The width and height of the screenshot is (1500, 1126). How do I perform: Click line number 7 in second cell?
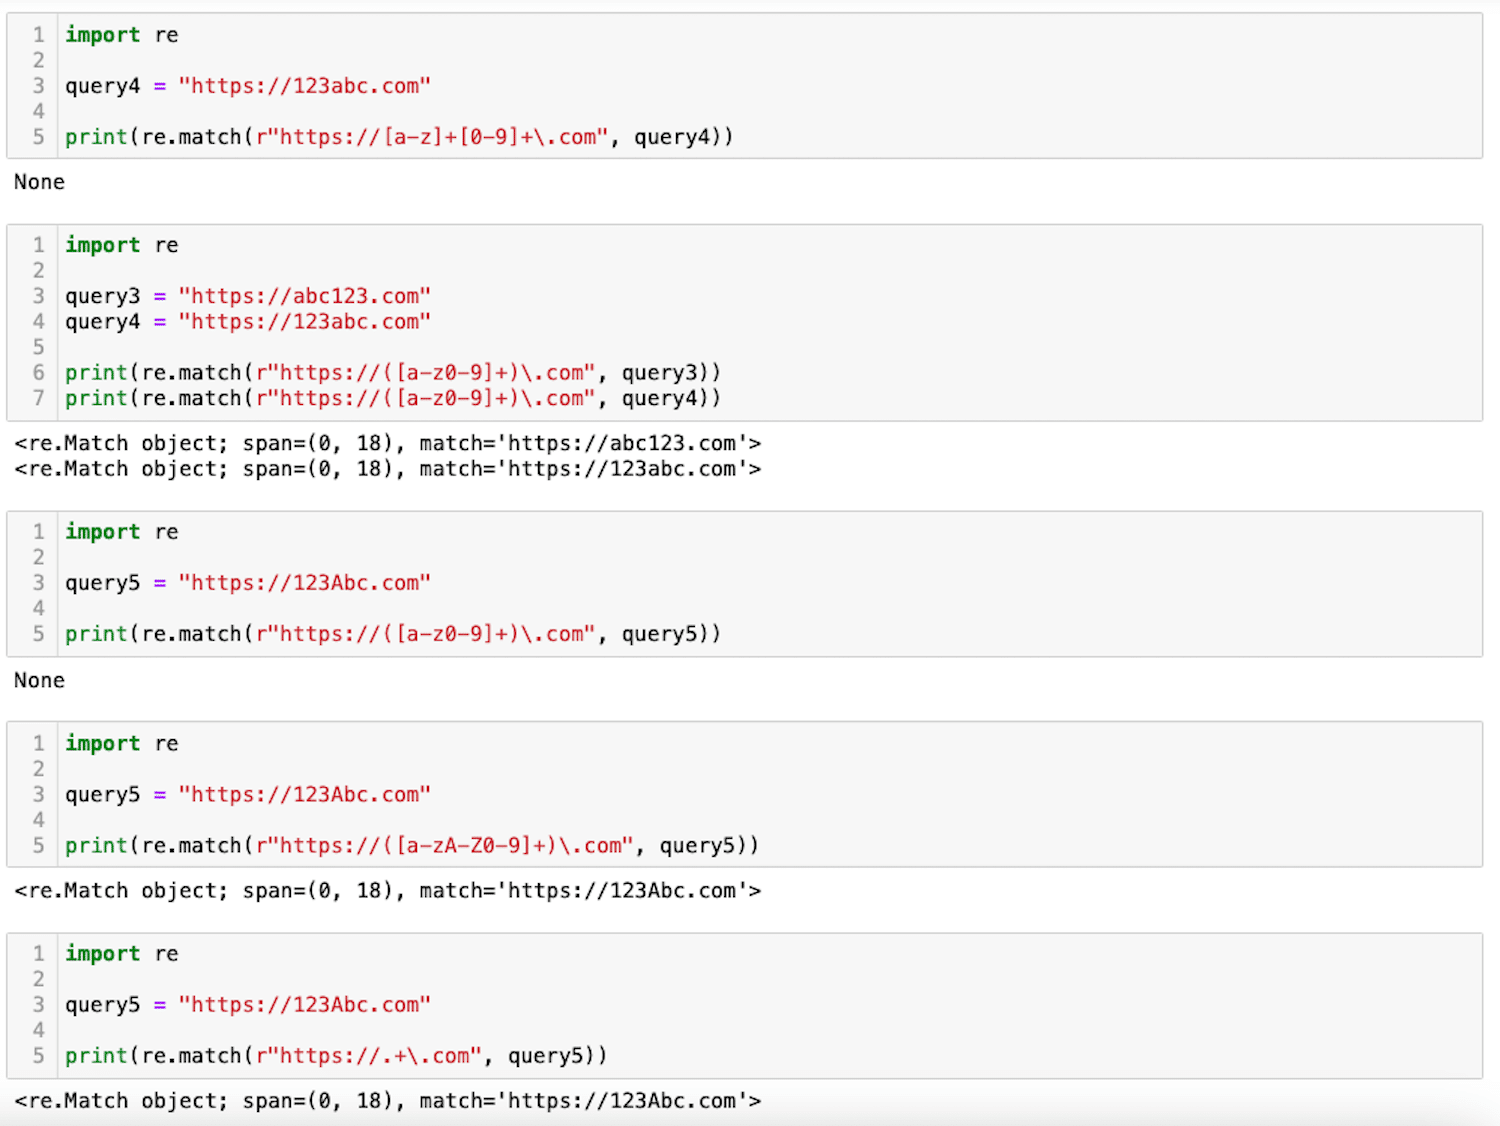click(39, 398)
